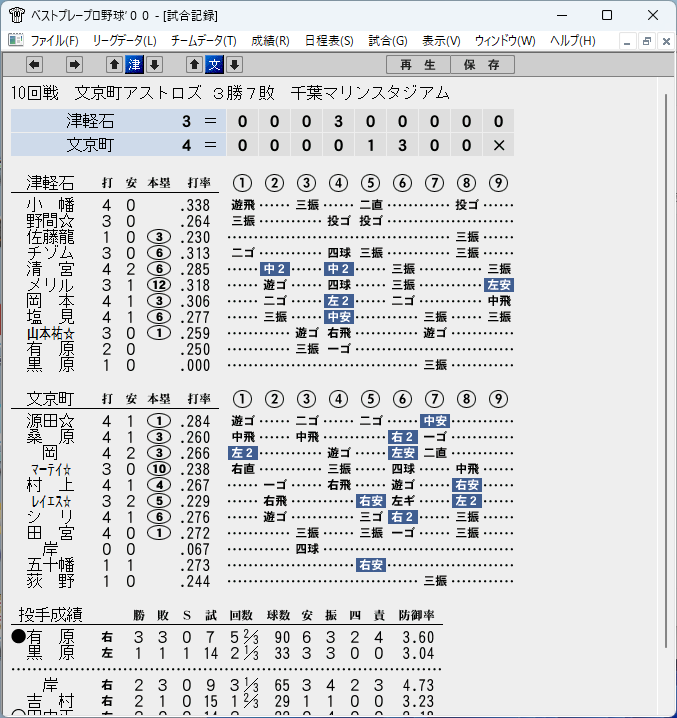This screenshot has height=718, width=677.
Task: Click the document icon left of ファイル menu
Action: [x=16, y=40]
